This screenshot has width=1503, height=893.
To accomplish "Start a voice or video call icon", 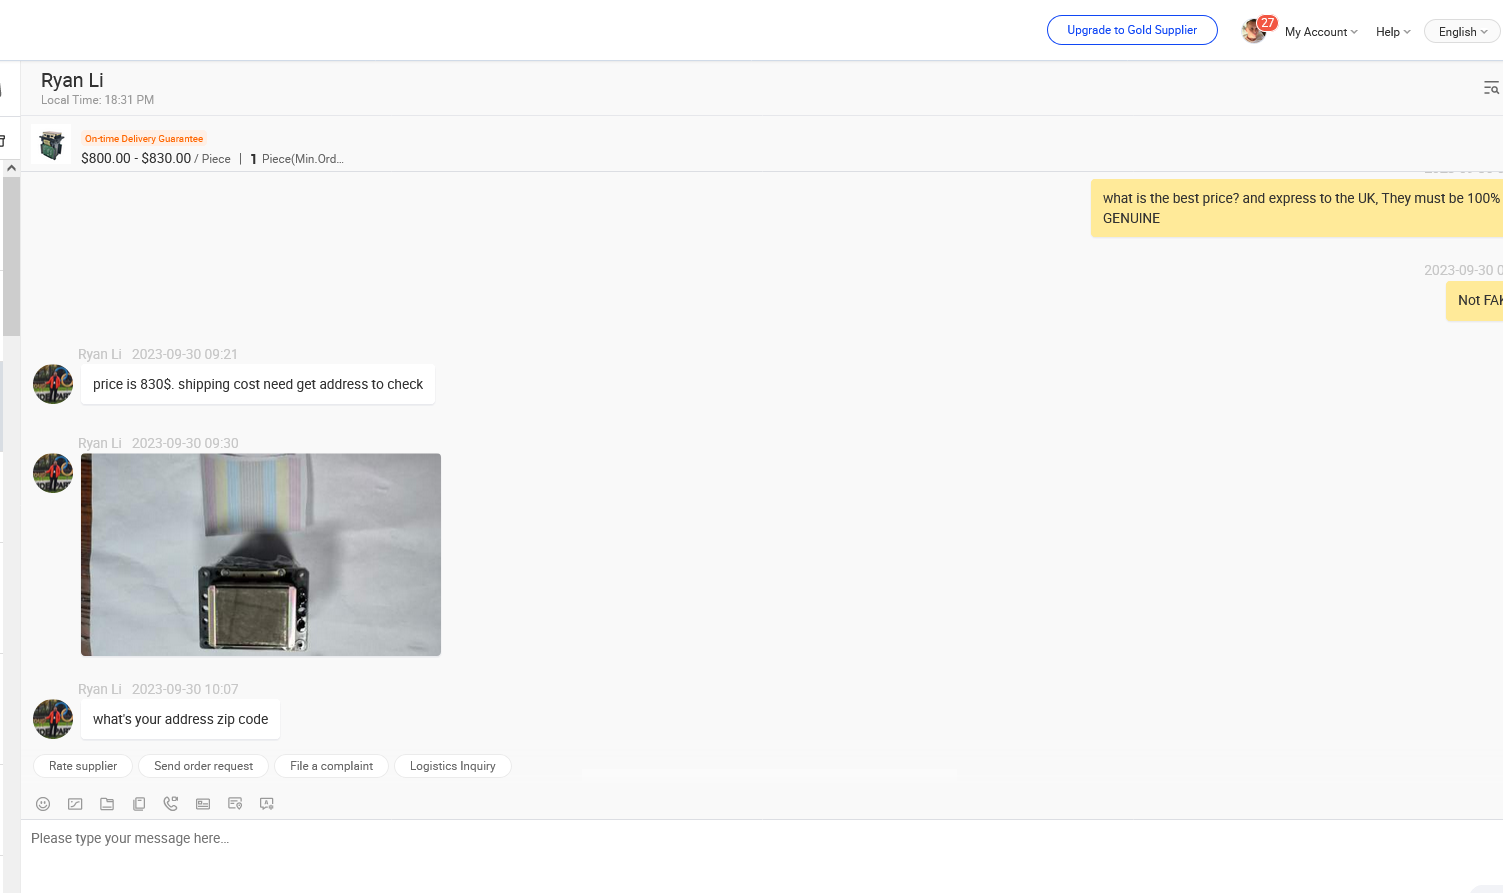I will click(x=171, y=804).
